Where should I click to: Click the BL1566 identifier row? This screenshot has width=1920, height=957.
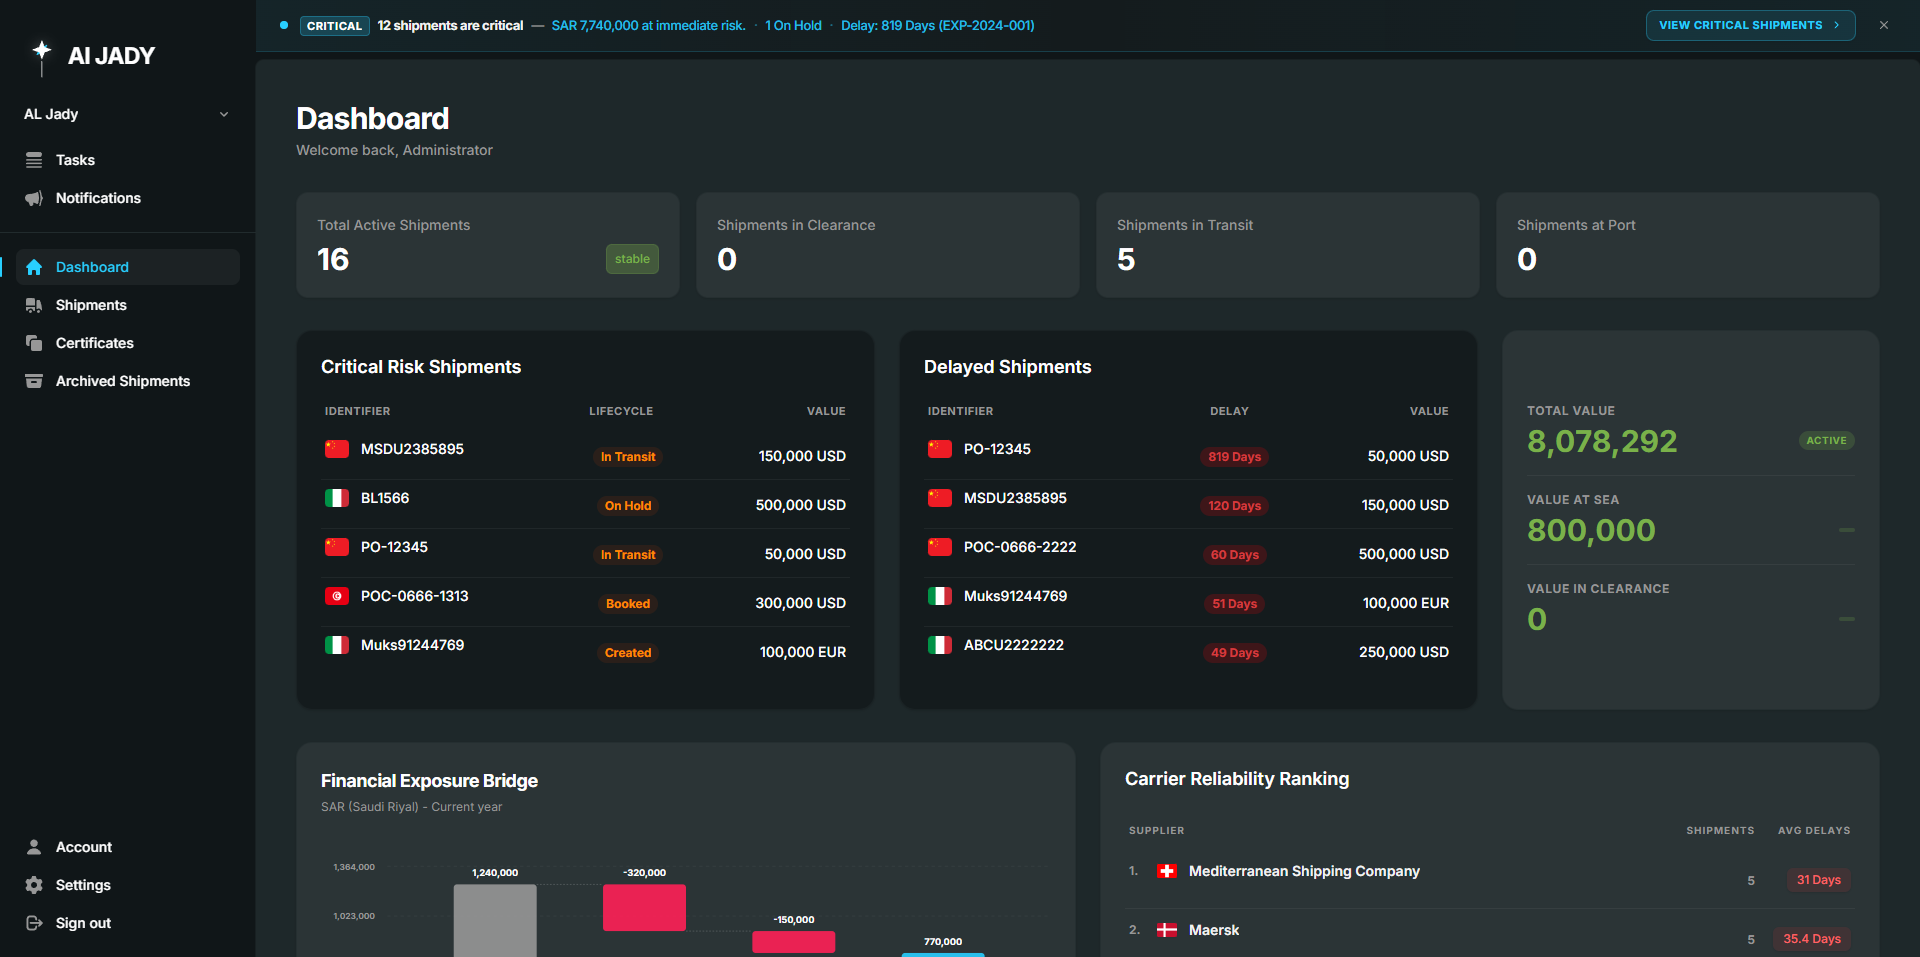[x=585, y=504]
